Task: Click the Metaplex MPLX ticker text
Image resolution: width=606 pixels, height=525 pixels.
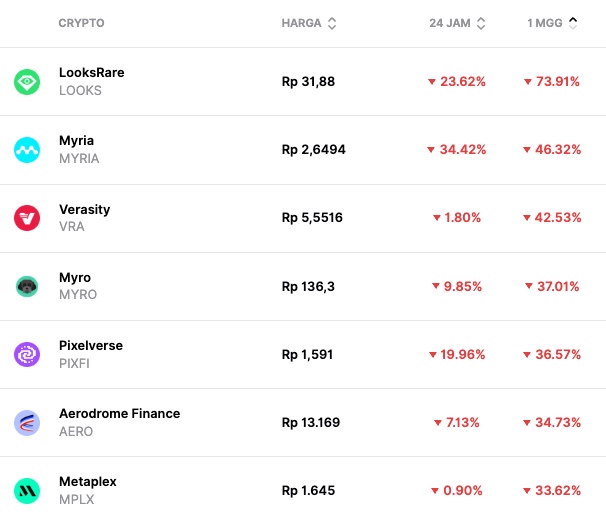Action: (x=77, y=499)
